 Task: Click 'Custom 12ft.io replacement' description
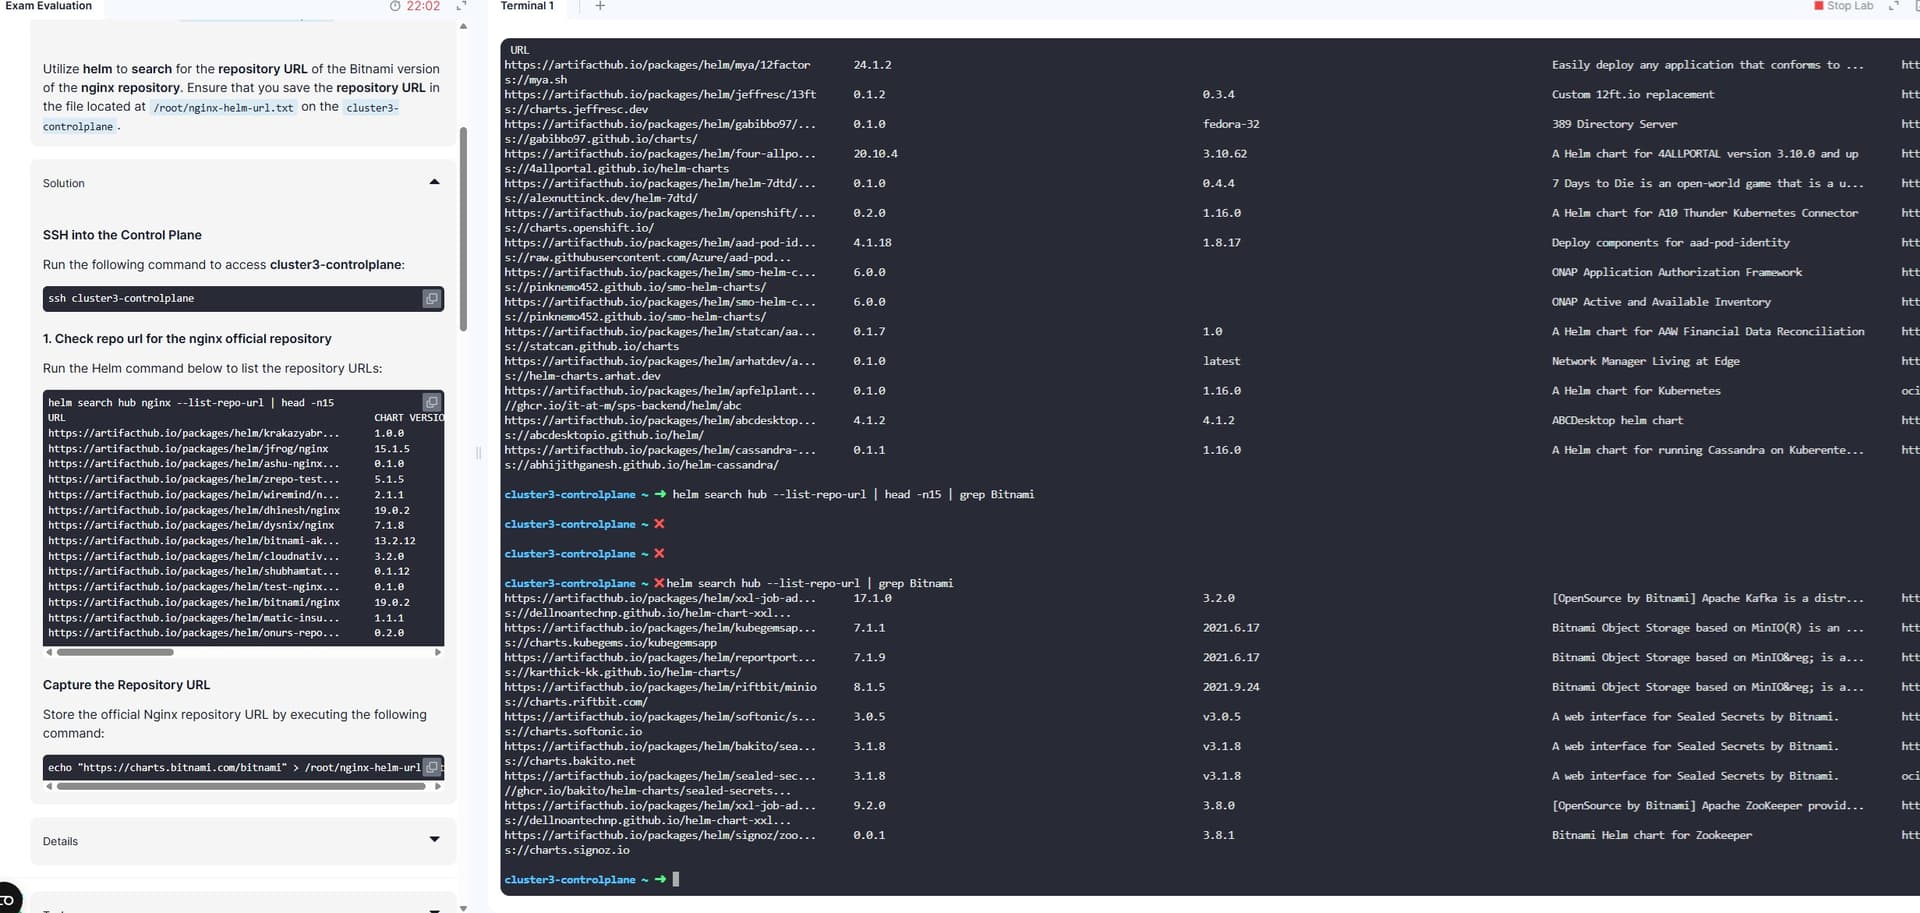click(x=1632, y=95)
